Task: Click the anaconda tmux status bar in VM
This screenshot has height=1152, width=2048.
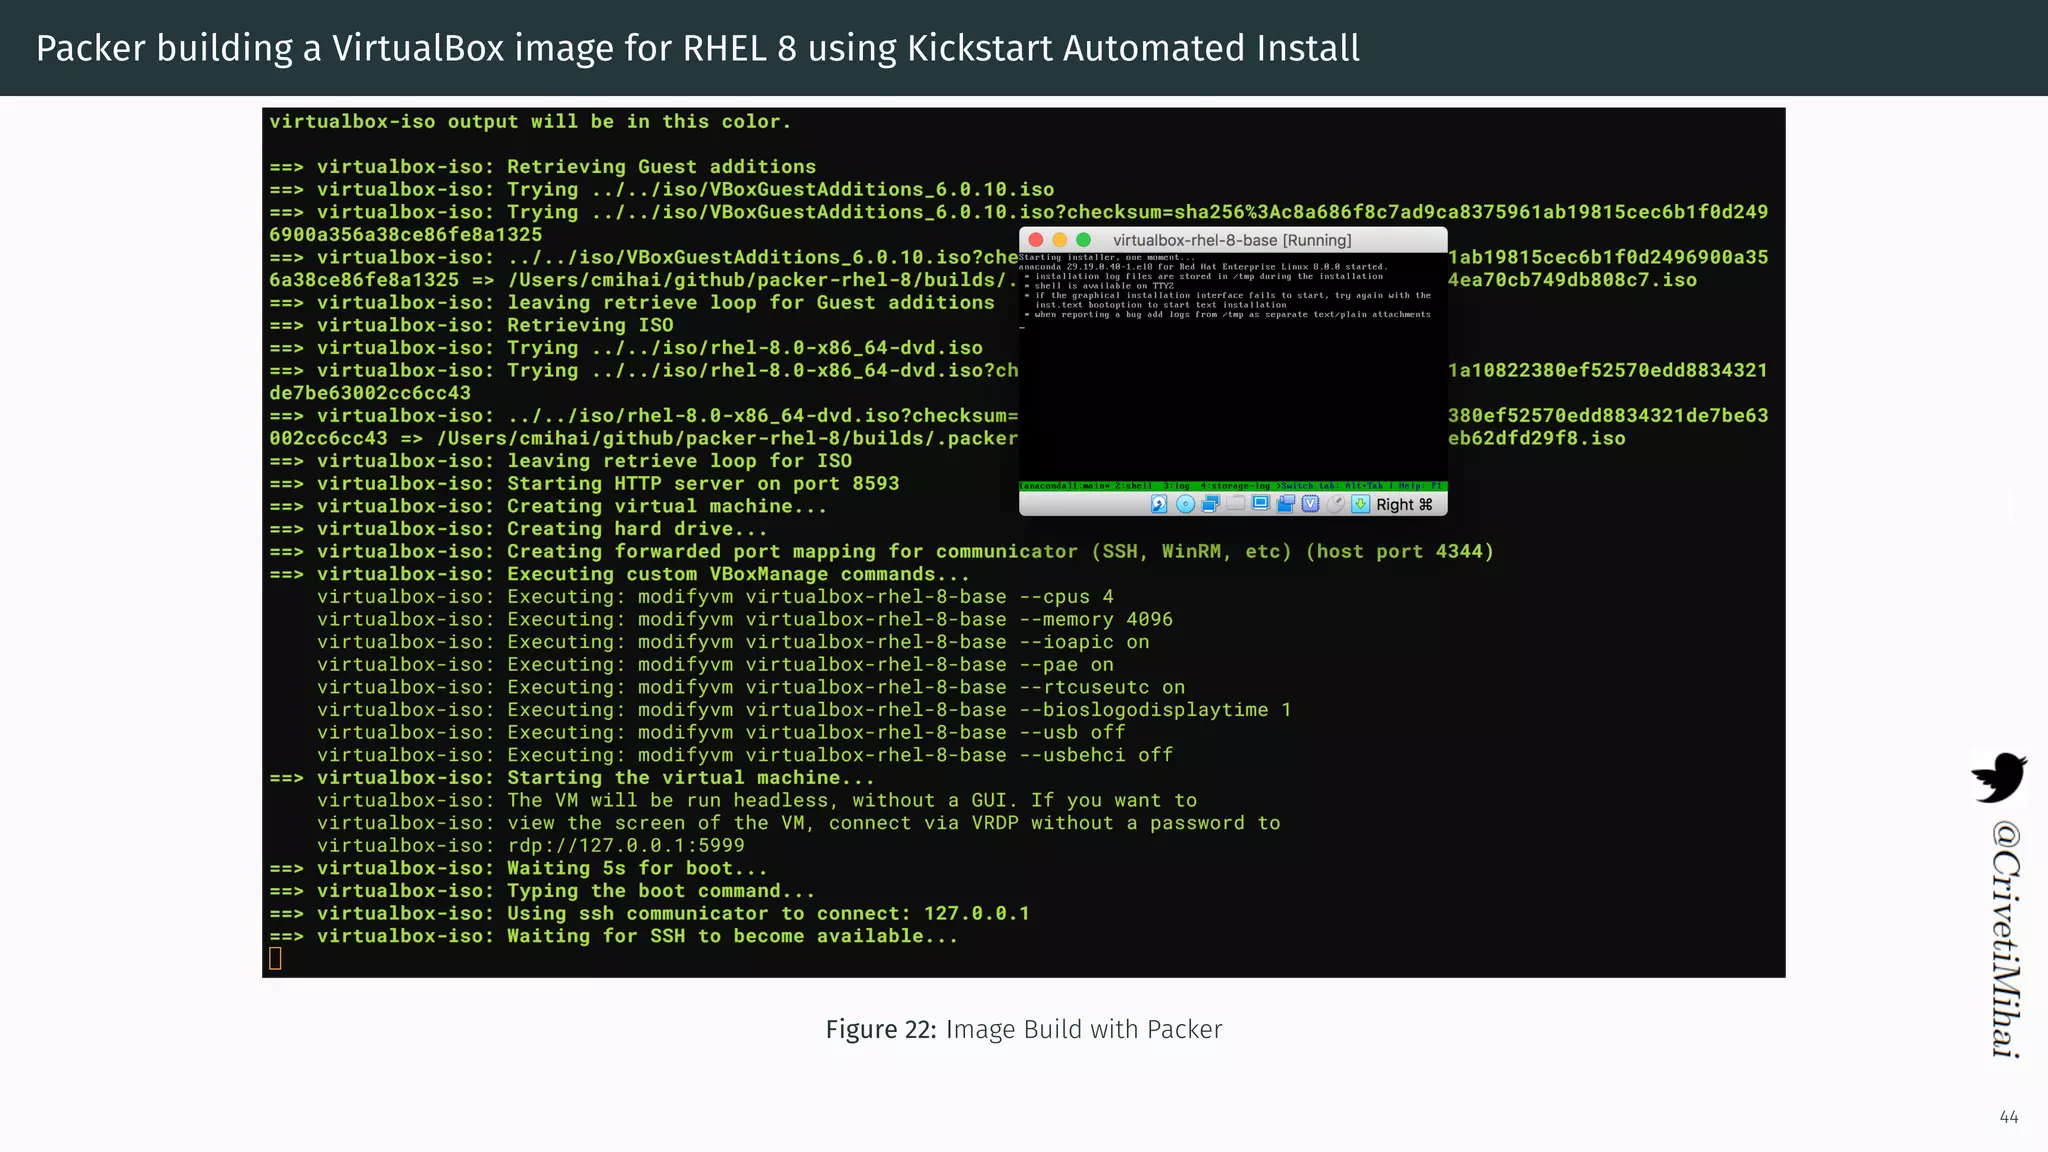Action: [1233, 486]
